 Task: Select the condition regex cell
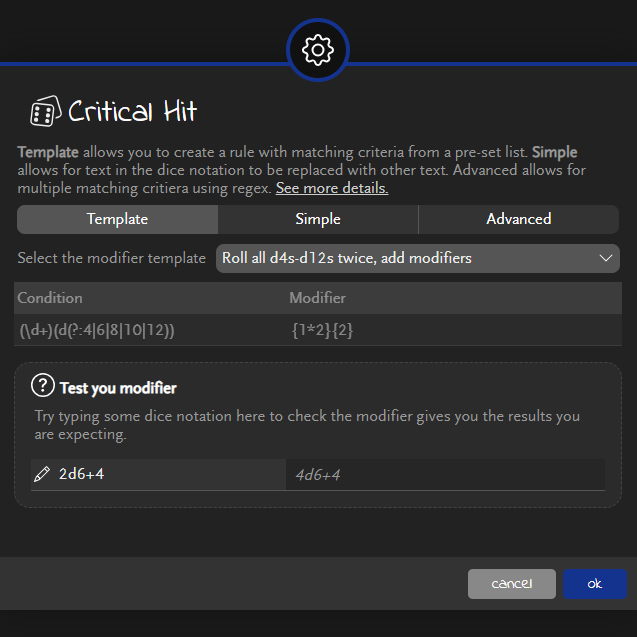click(x=96, y=331)
